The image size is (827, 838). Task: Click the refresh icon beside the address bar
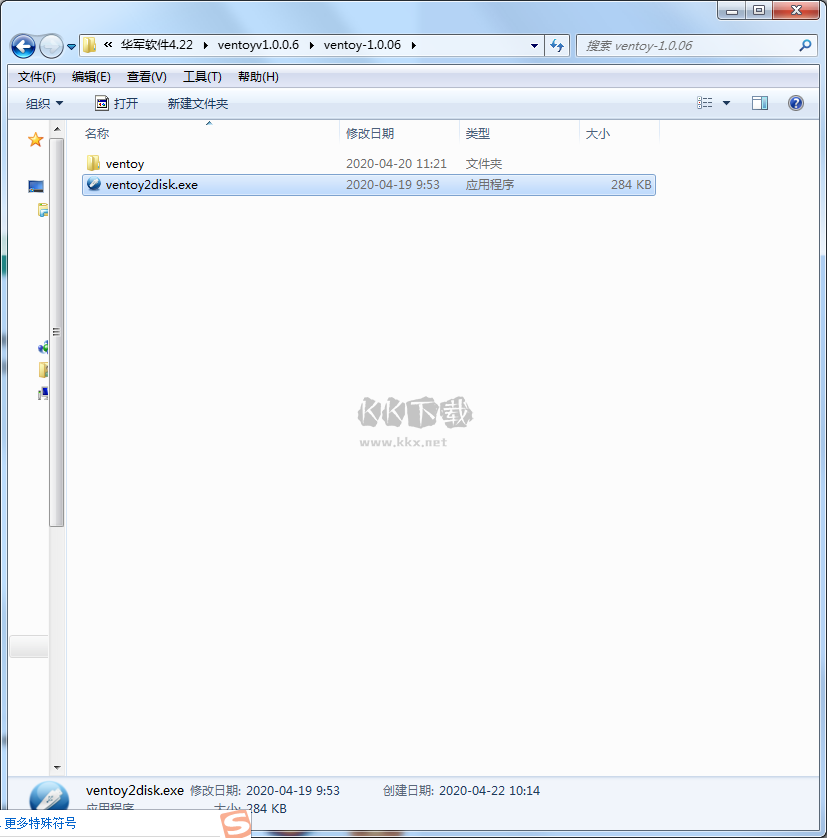(557, 45)
